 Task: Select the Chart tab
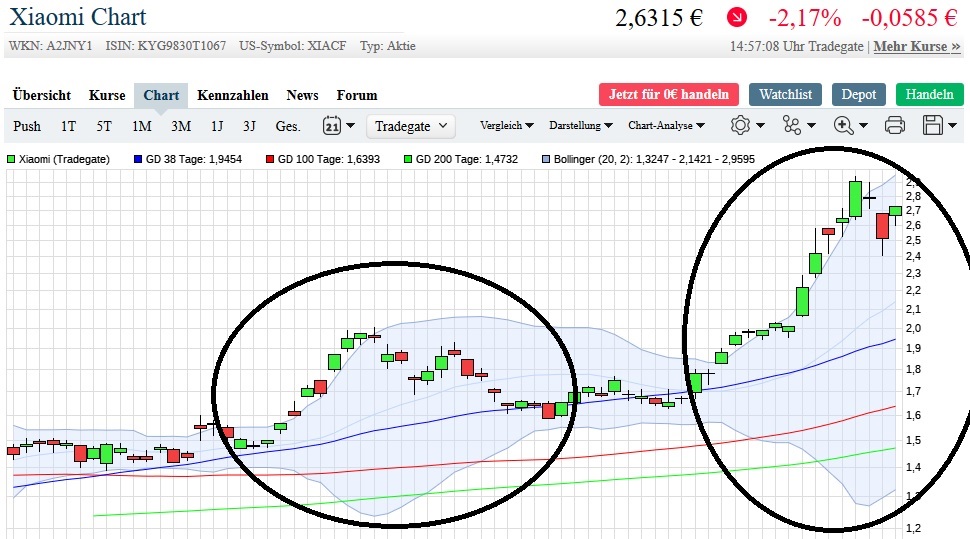(161, 95)
